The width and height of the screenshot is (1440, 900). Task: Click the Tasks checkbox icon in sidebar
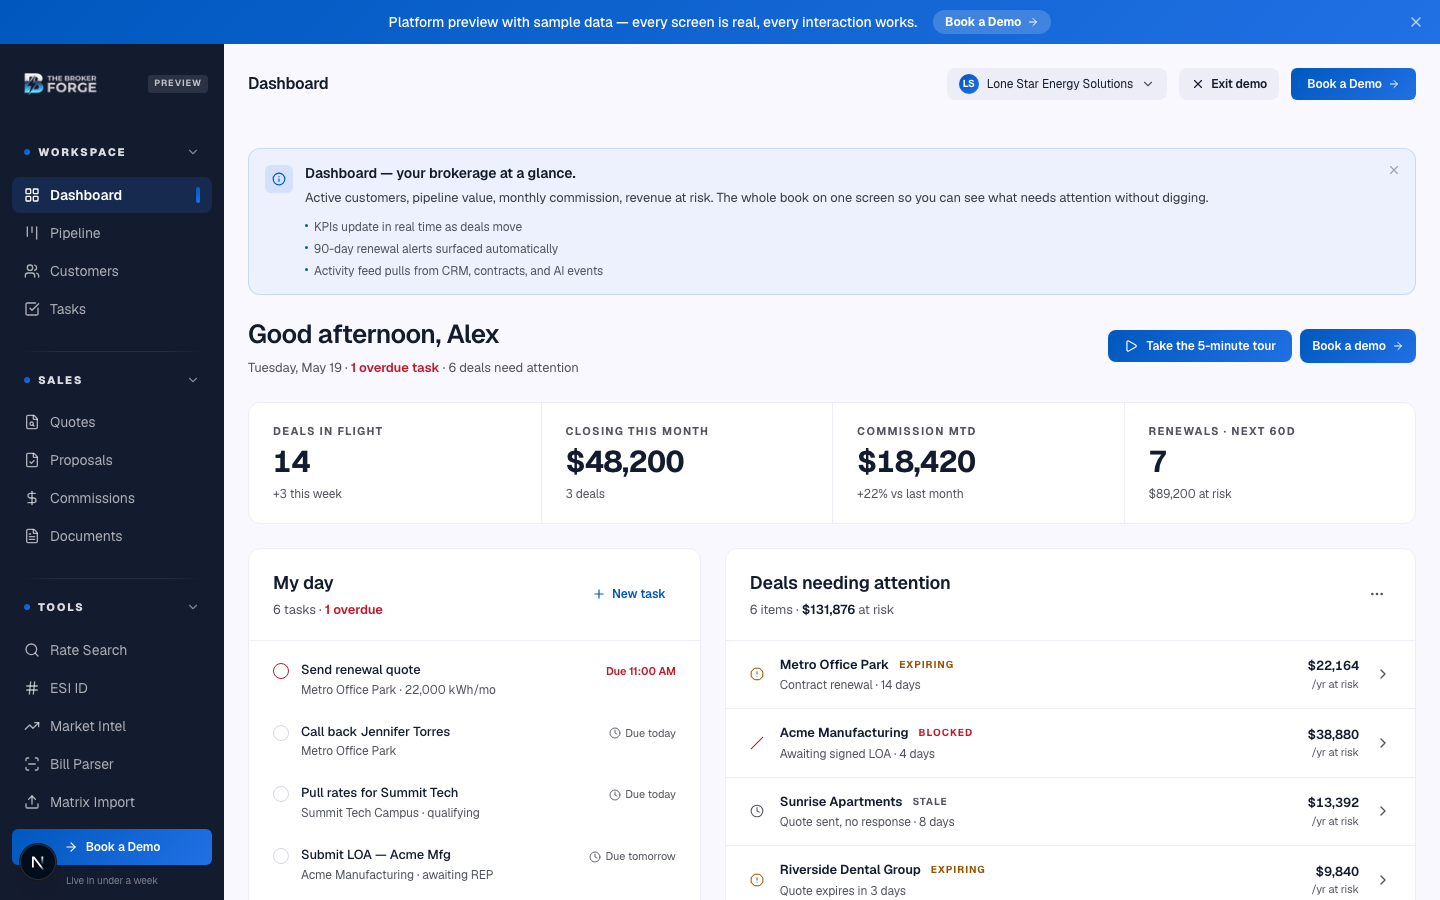[32, 309]
